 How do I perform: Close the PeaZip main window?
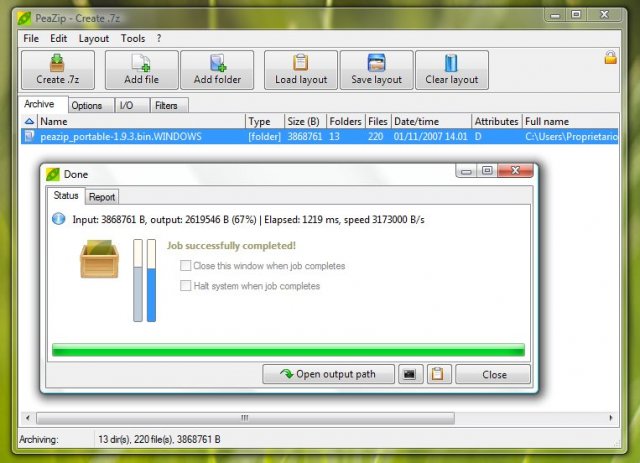coord(604,15)
